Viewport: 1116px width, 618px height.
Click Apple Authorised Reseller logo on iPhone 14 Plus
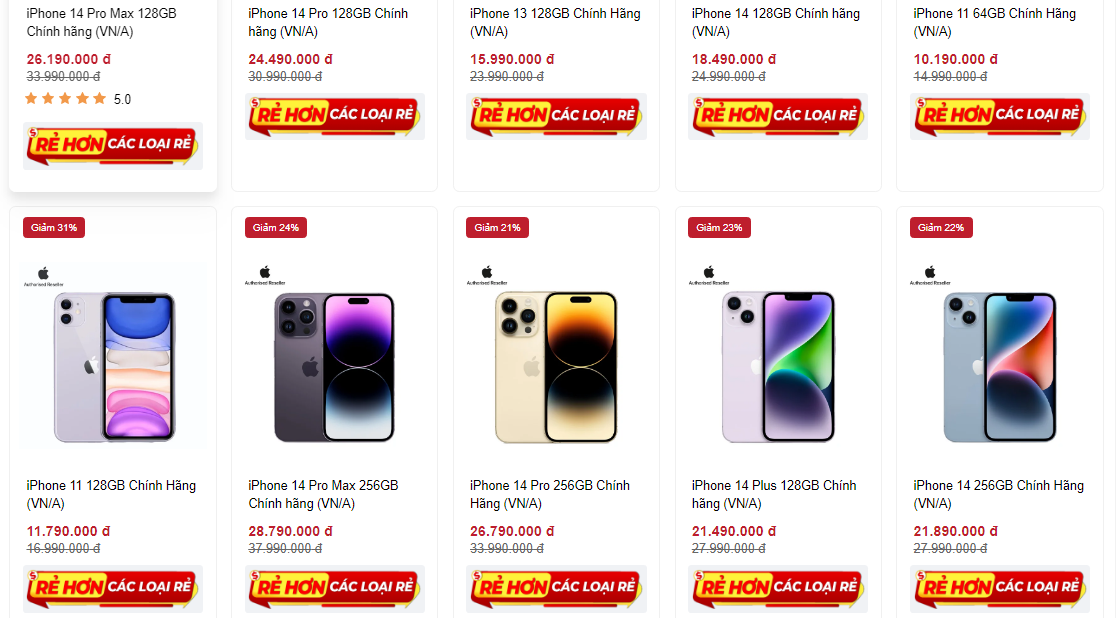coord(708,276)
